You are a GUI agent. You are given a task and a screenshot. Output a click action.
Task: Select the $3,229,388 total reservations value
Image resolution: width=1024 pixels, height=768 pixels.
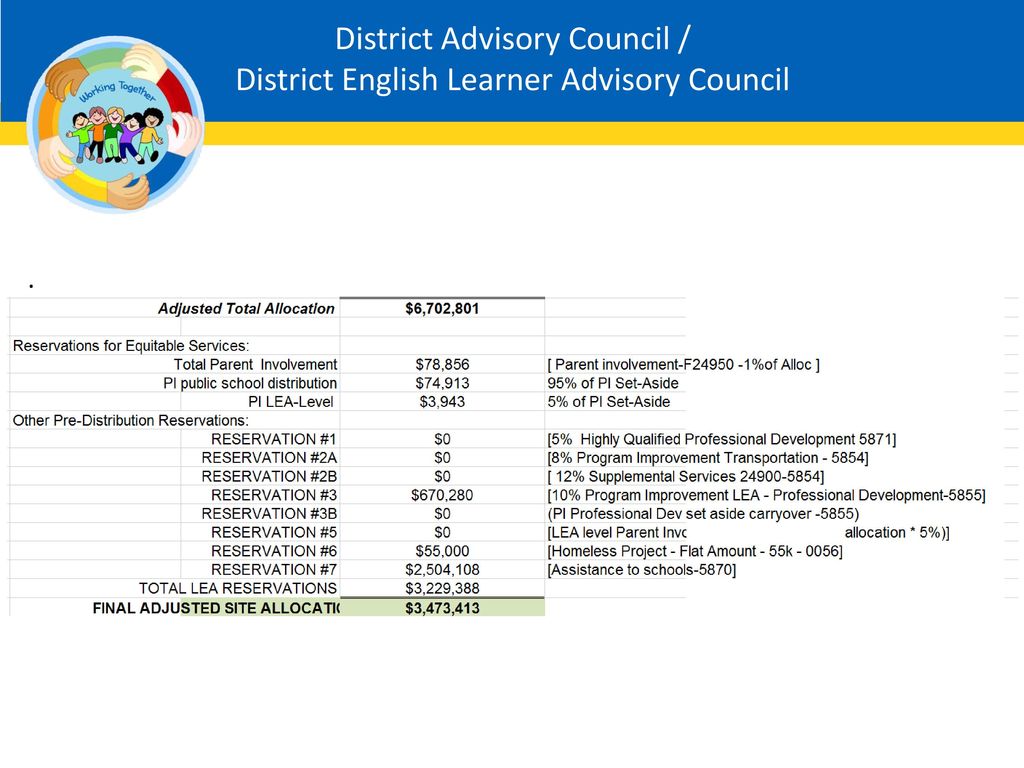442,588
